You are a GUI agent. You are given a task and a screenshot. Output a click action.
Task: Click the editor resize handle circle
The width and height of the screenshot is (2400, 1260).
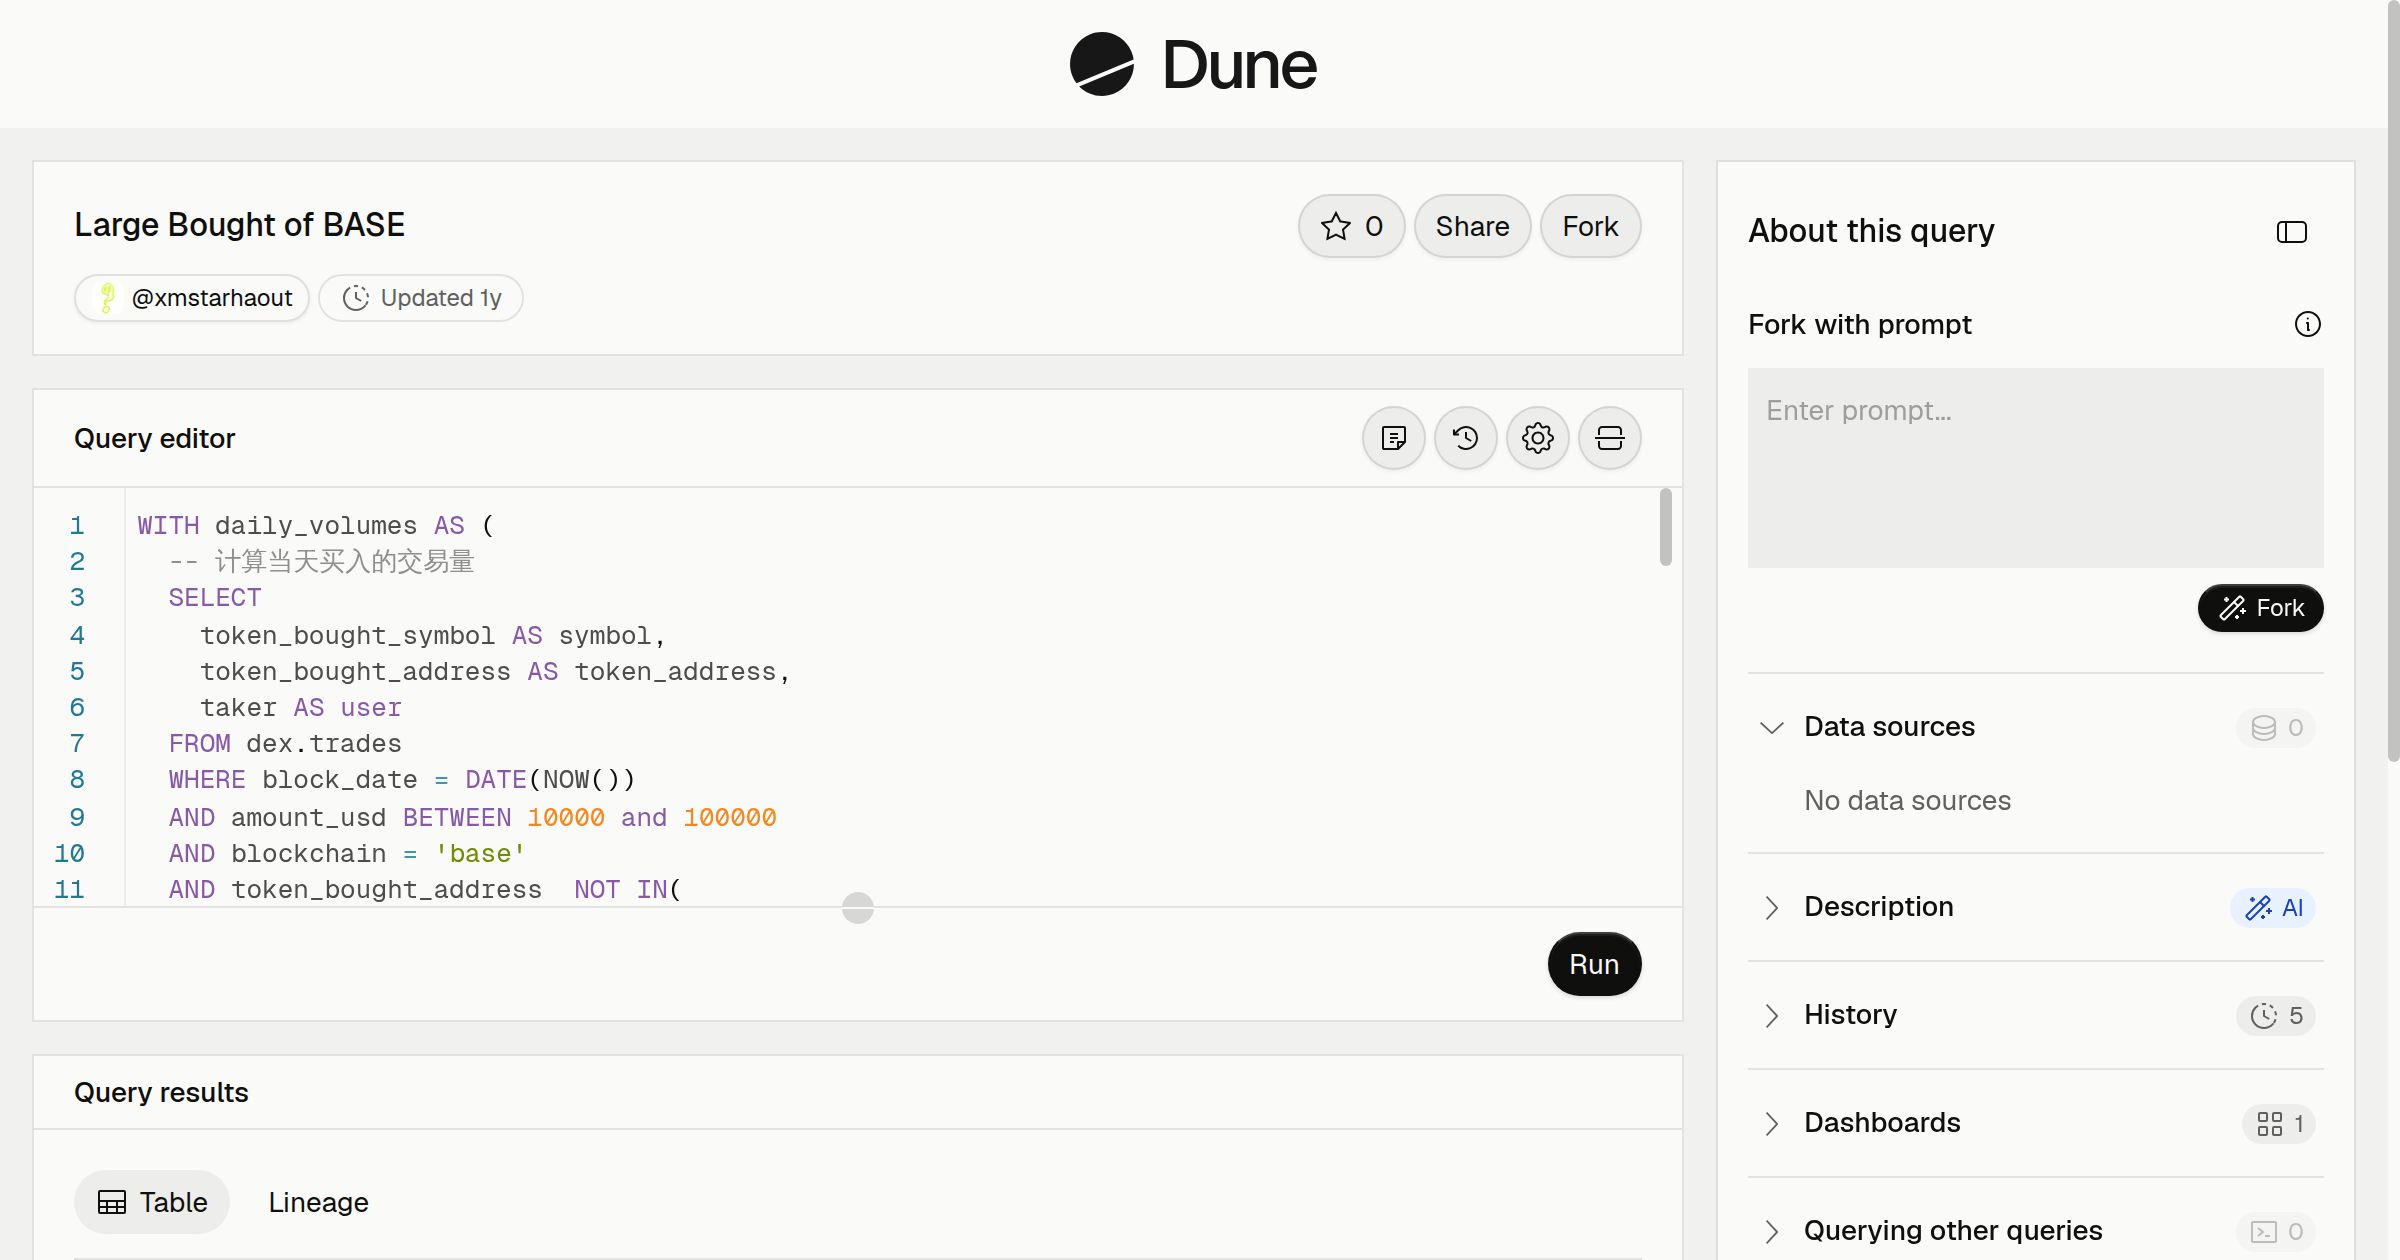click(x=857, y=908)
